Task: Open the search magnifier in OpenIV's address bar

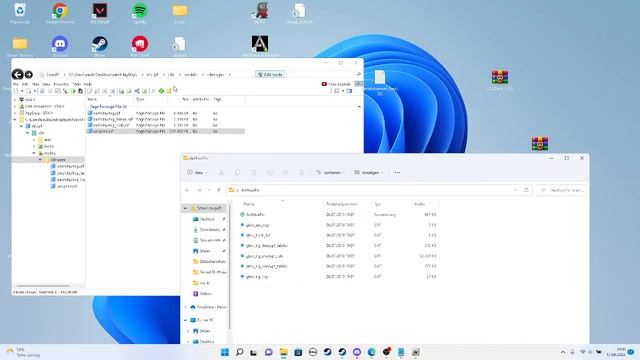Action: point(359,74)
